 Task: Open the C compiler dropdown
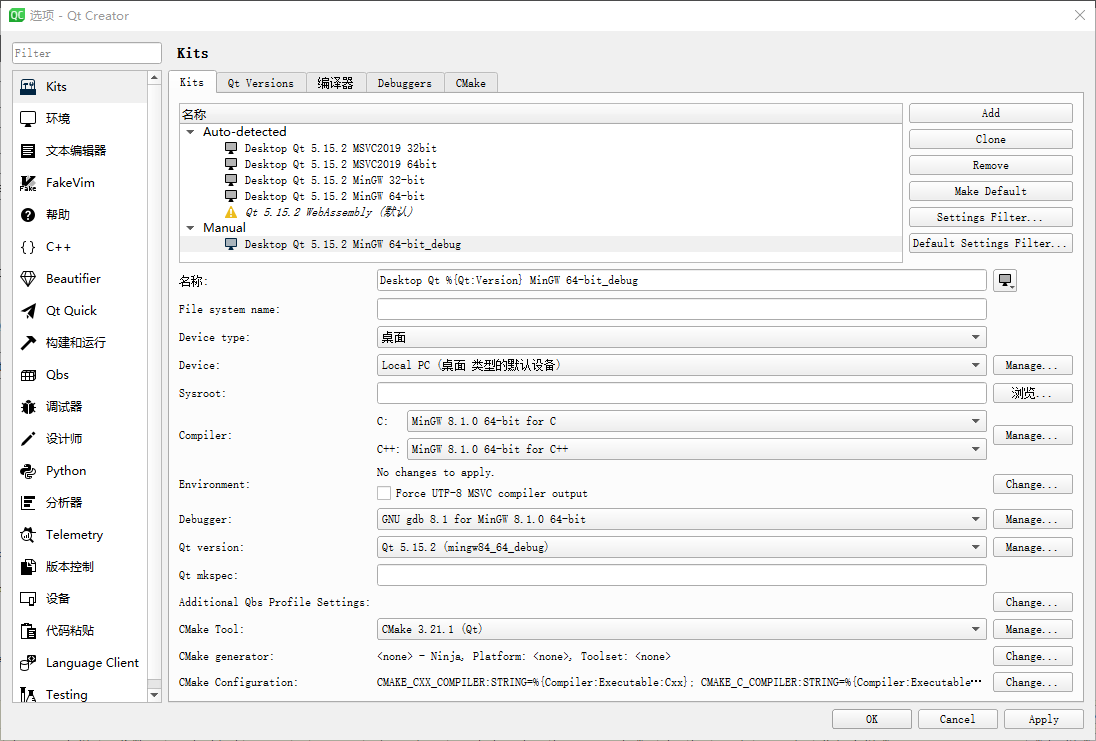tap(697, 422)
